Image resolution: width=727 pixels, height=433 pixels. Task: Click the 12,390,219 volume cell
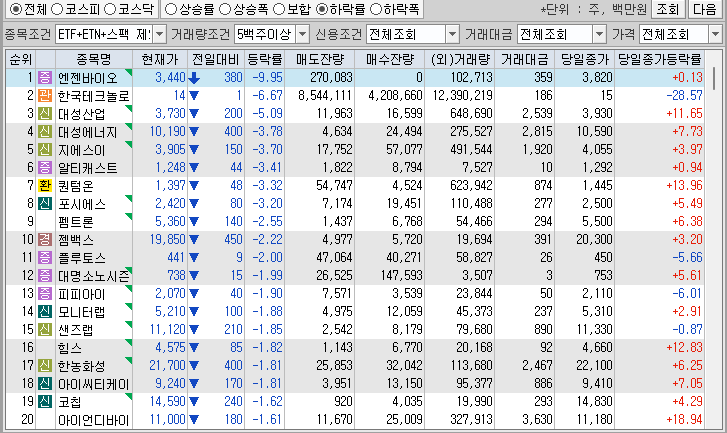coord(462,96)
